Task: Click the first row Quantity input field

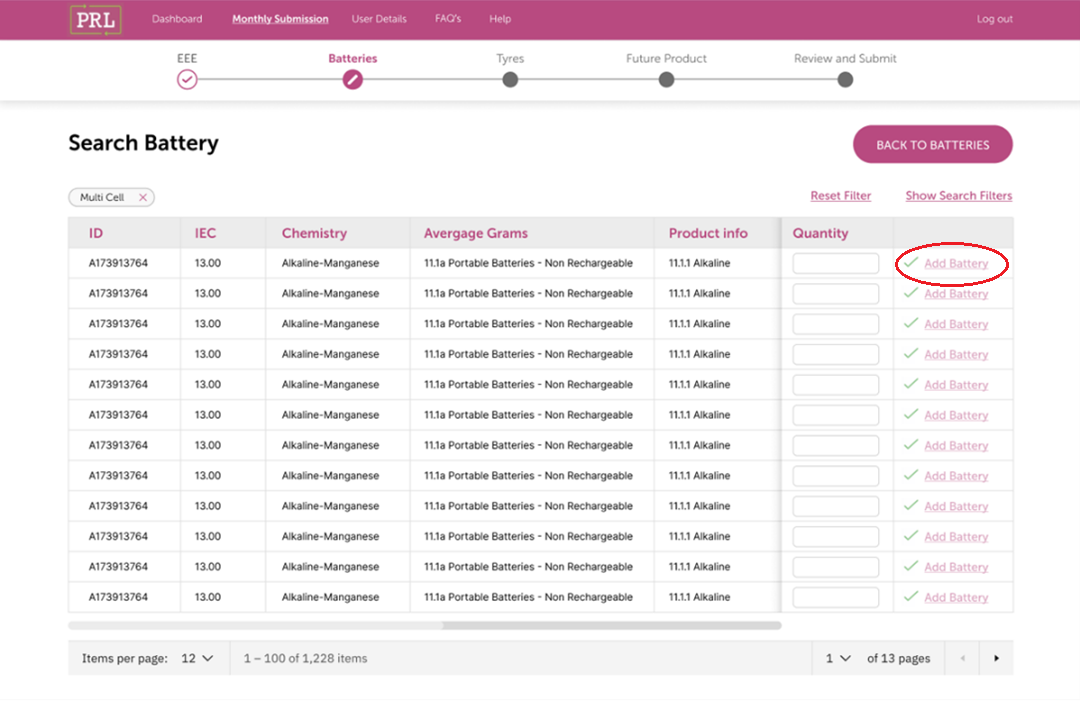Action: (835, 264)
